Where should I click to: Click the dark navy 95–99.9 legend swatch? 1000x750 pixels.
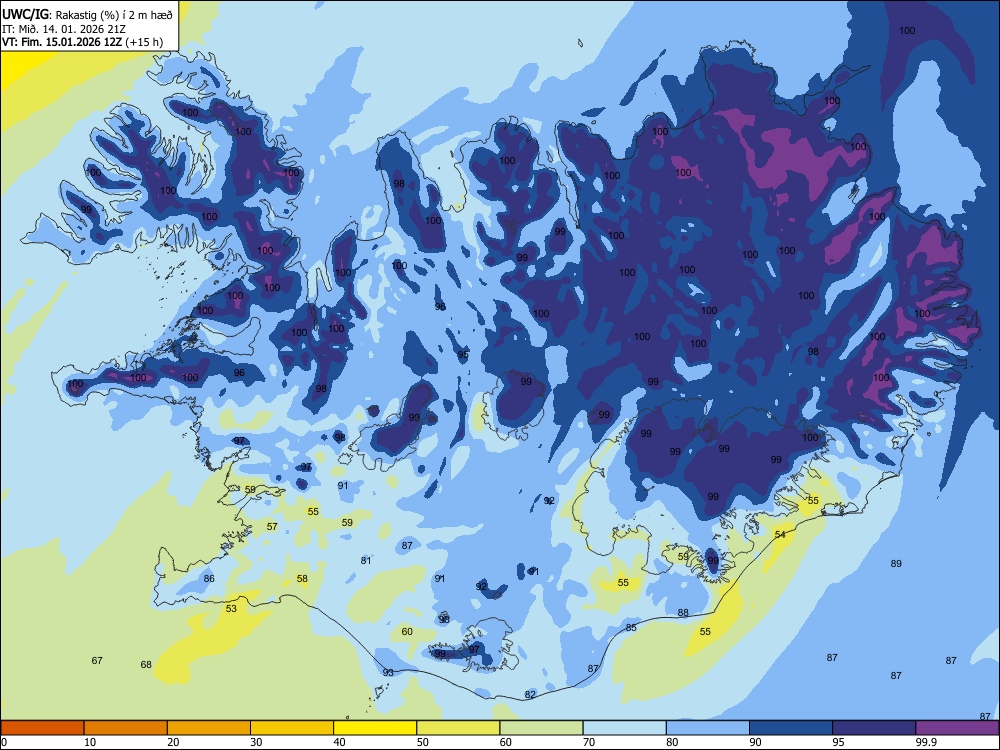(x=874, y=728)
